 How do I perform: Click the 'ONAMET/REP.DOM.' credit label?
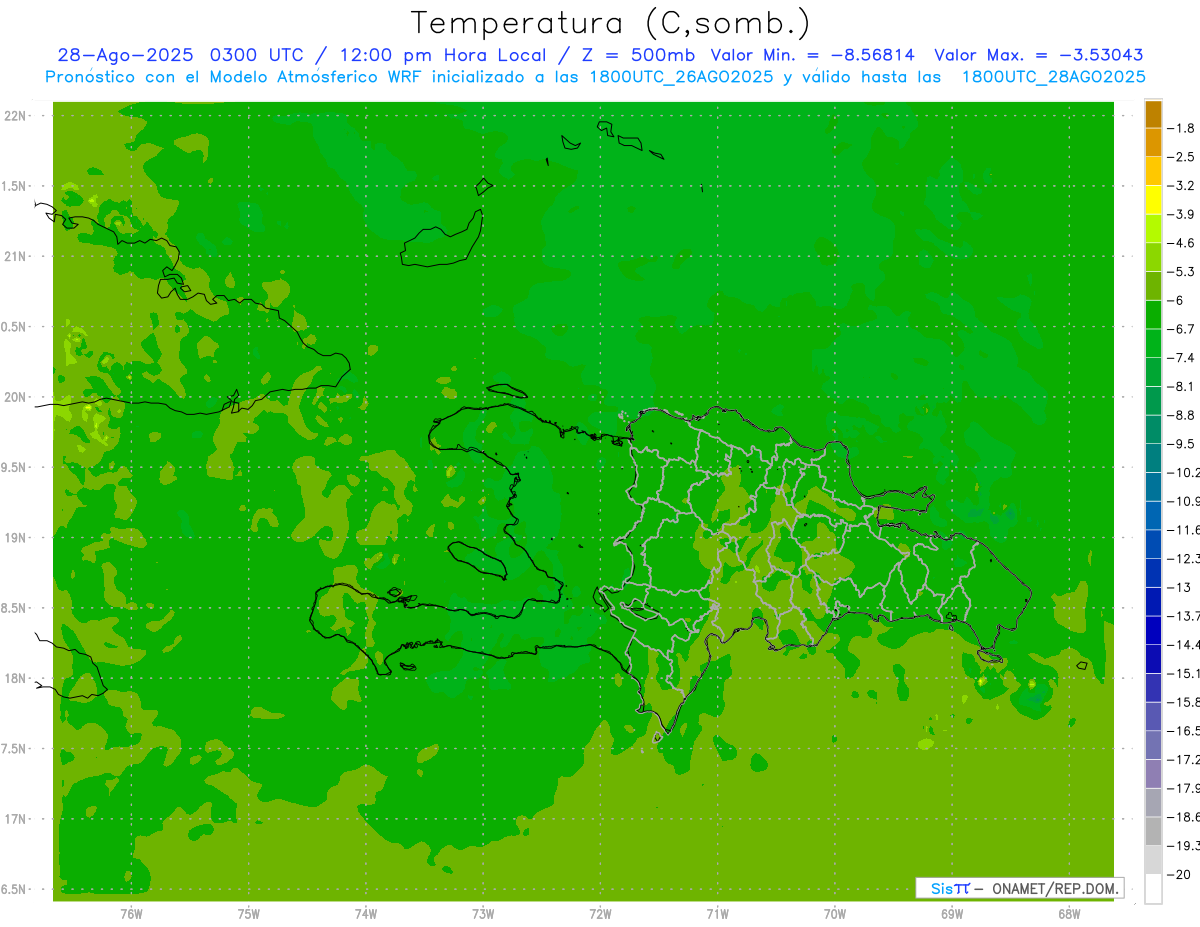[x=1053, y=888]
